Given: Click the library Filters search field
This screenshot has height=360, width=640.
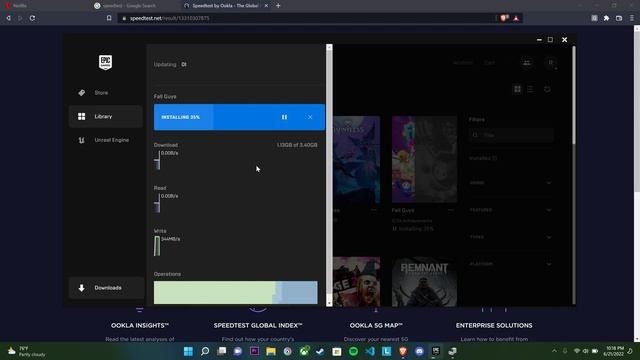Looking at the screenshot, I should pyautogui.click(x=511, y=135).
